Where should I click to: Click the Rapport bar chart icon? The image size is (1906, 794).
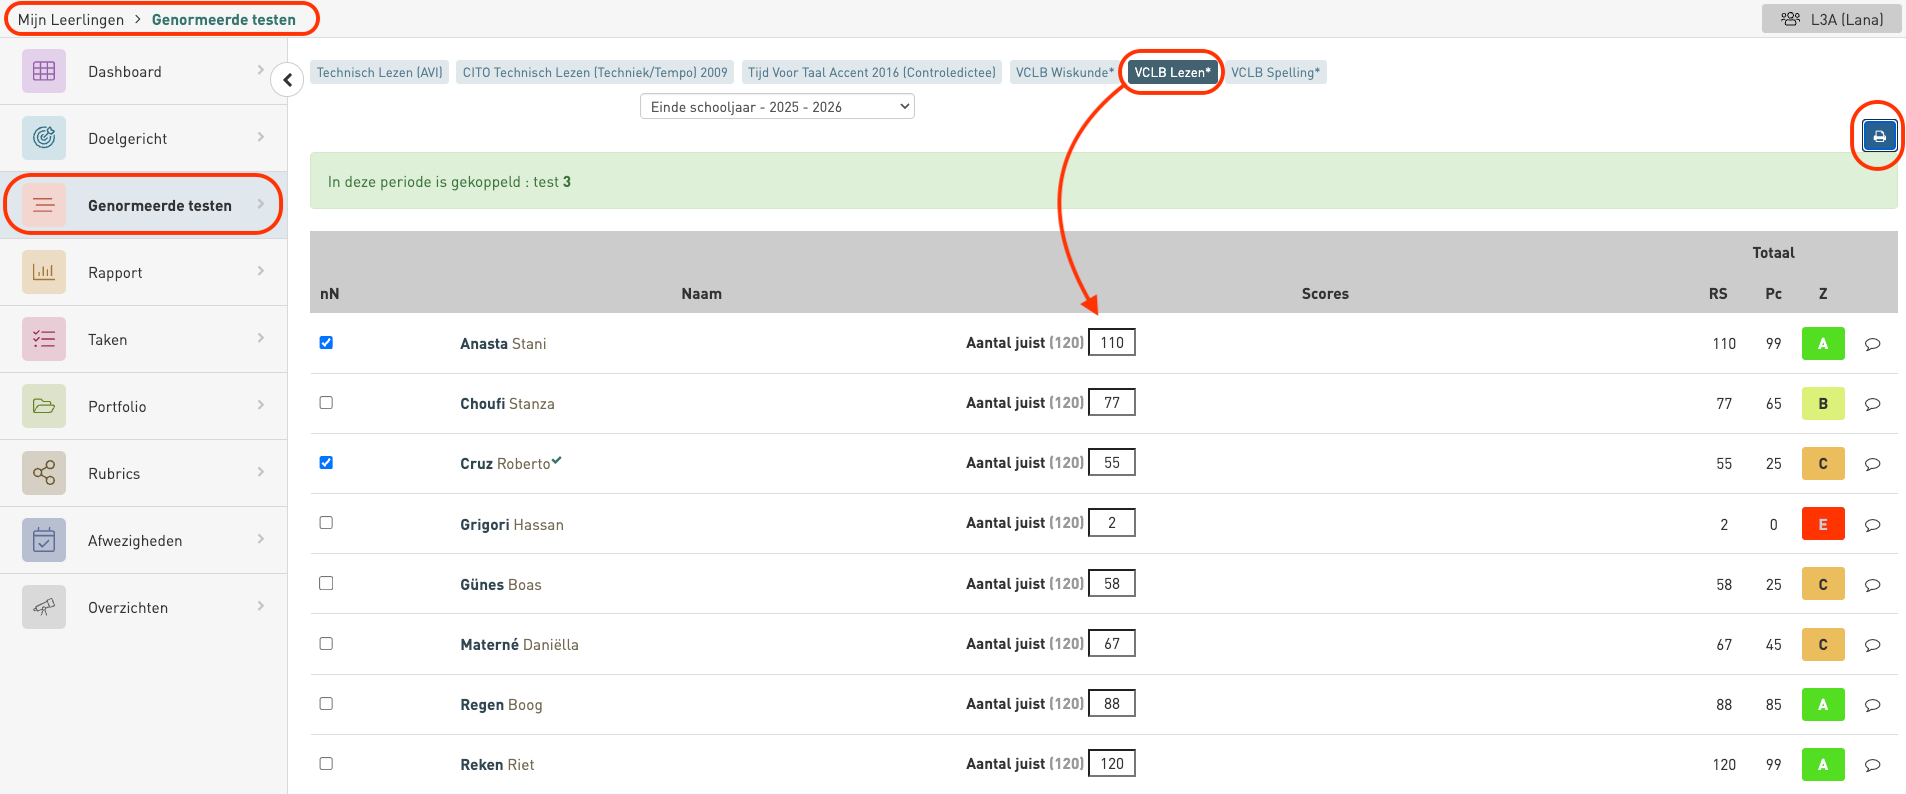pyautogui.click(x=44, y=272)
